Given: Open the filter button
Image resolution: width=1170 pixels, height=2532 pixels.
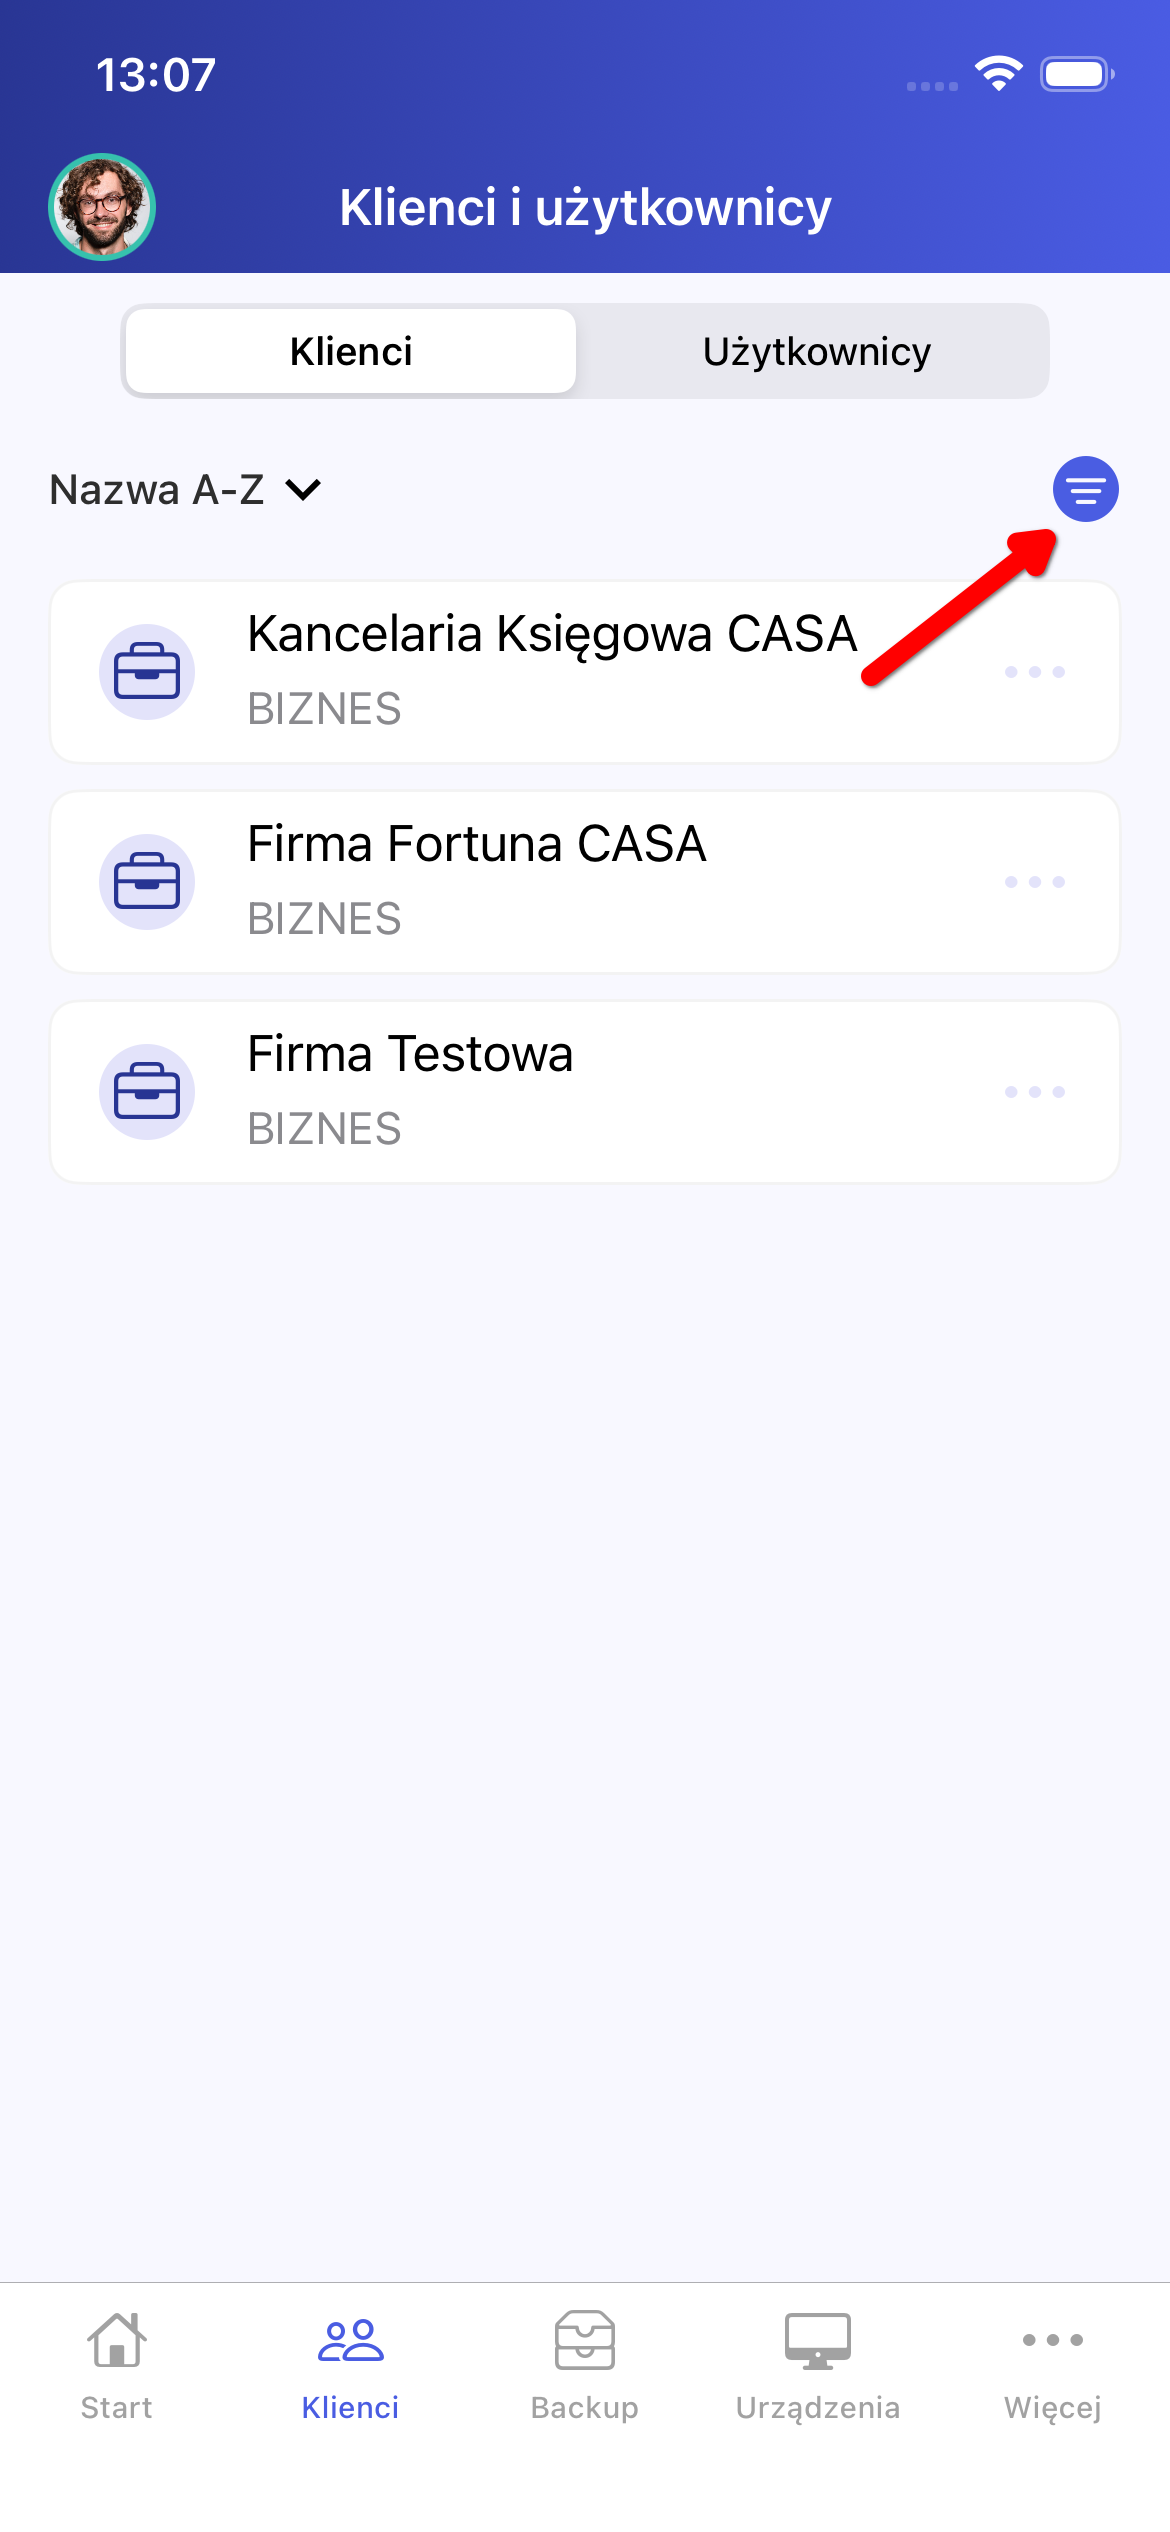Looking at the screenshot, I should (x=1085, y=489).
